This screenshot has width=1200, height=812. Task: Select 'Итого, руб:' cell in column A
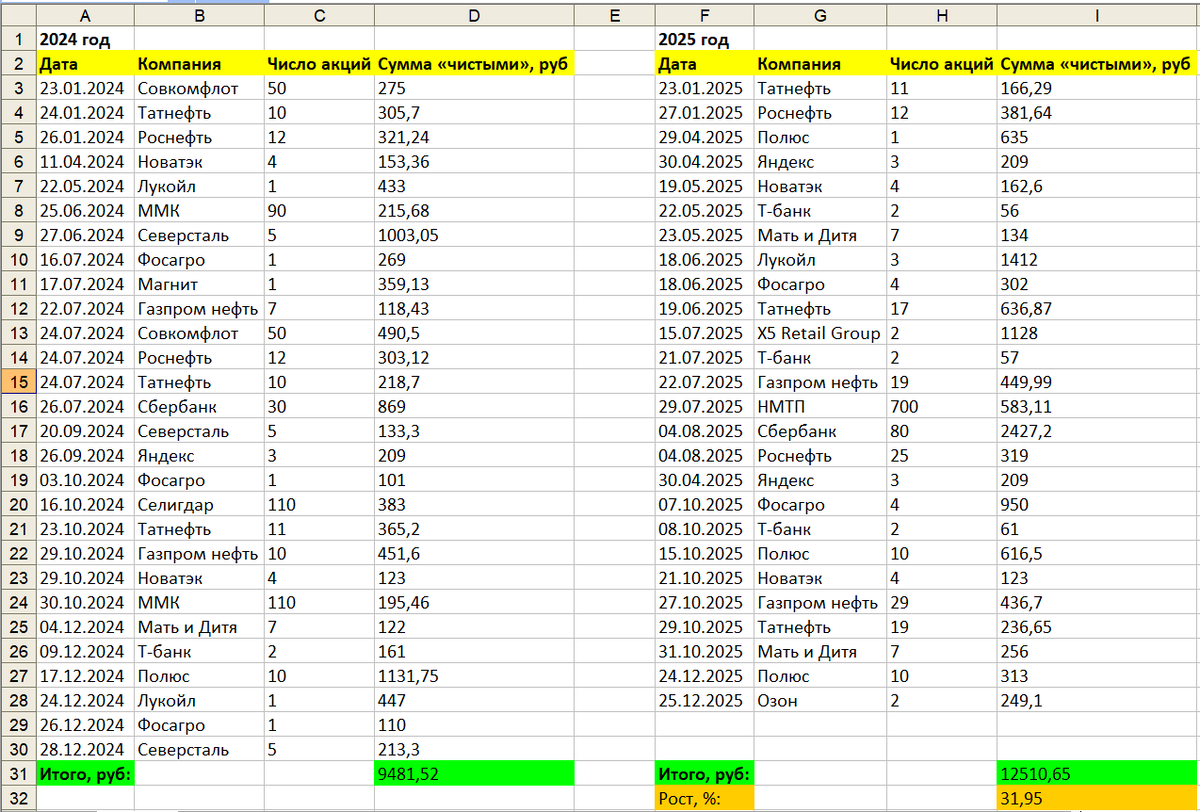click(x=84, y=774)
